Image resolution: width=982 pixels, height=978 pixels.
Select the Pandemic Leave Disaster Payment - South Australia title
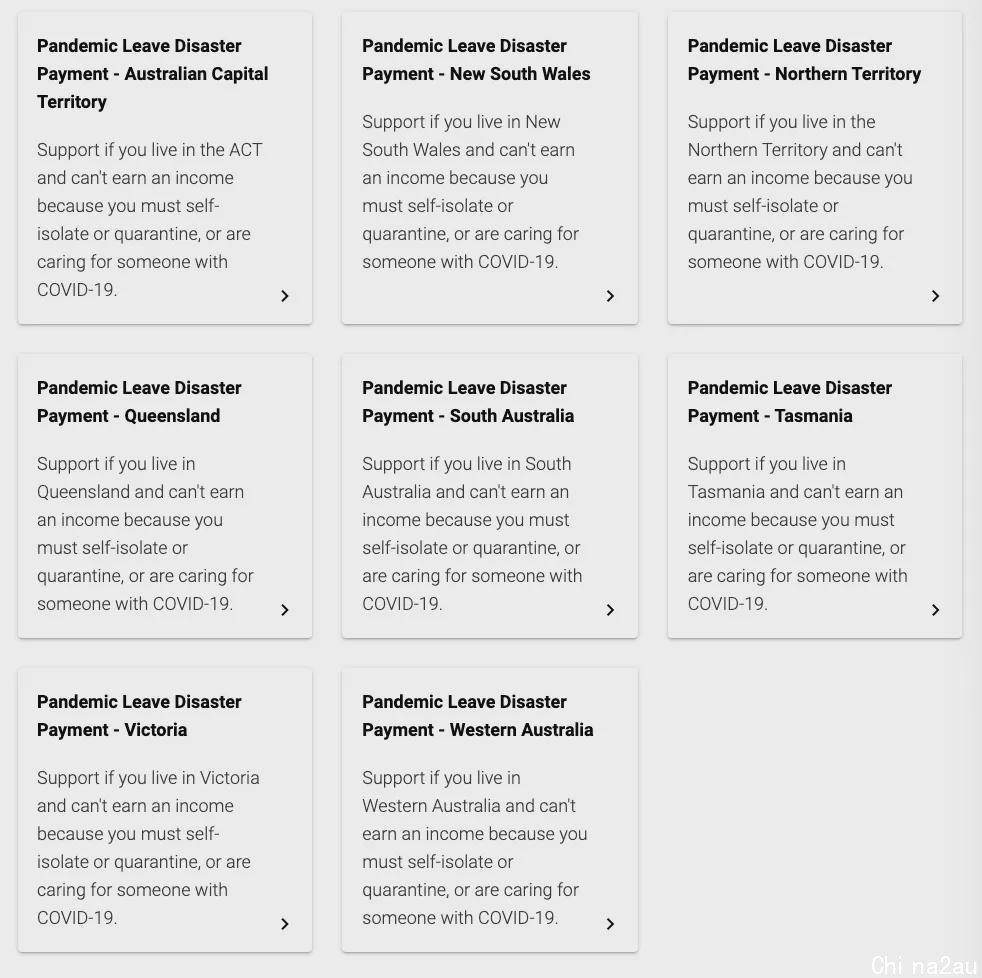click(x=468, y=401)
